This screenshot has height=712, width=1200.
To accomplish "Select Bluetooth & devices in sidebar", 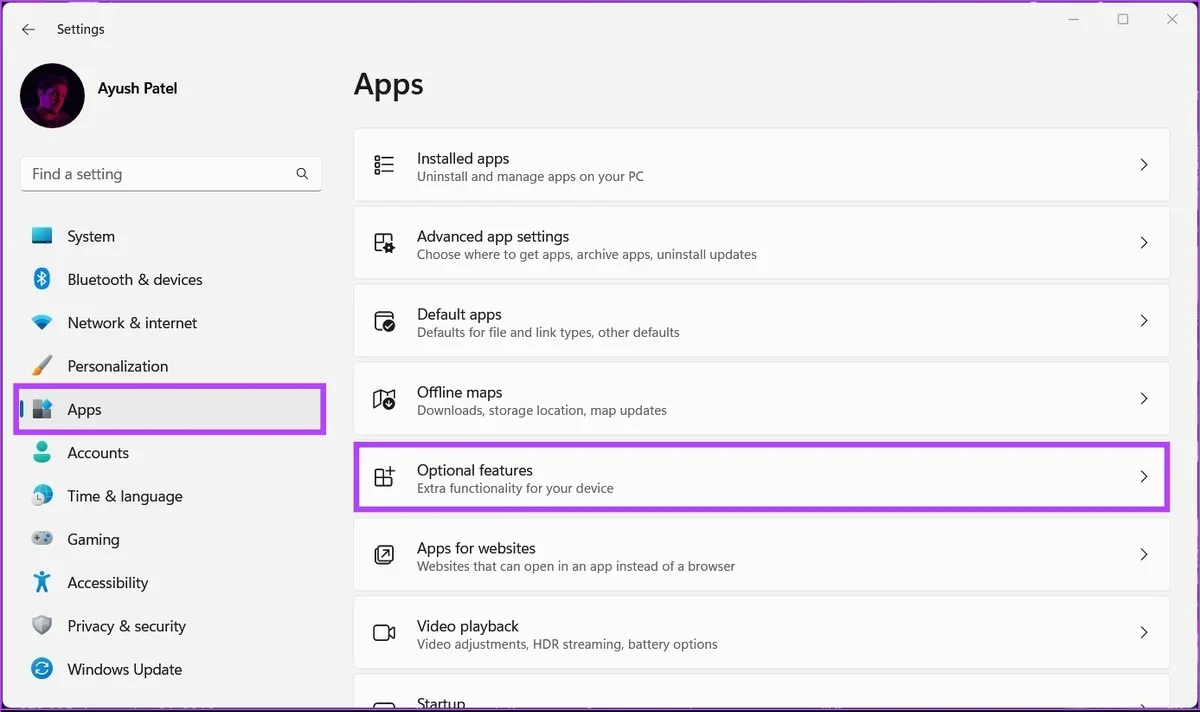I will [134, 280].
